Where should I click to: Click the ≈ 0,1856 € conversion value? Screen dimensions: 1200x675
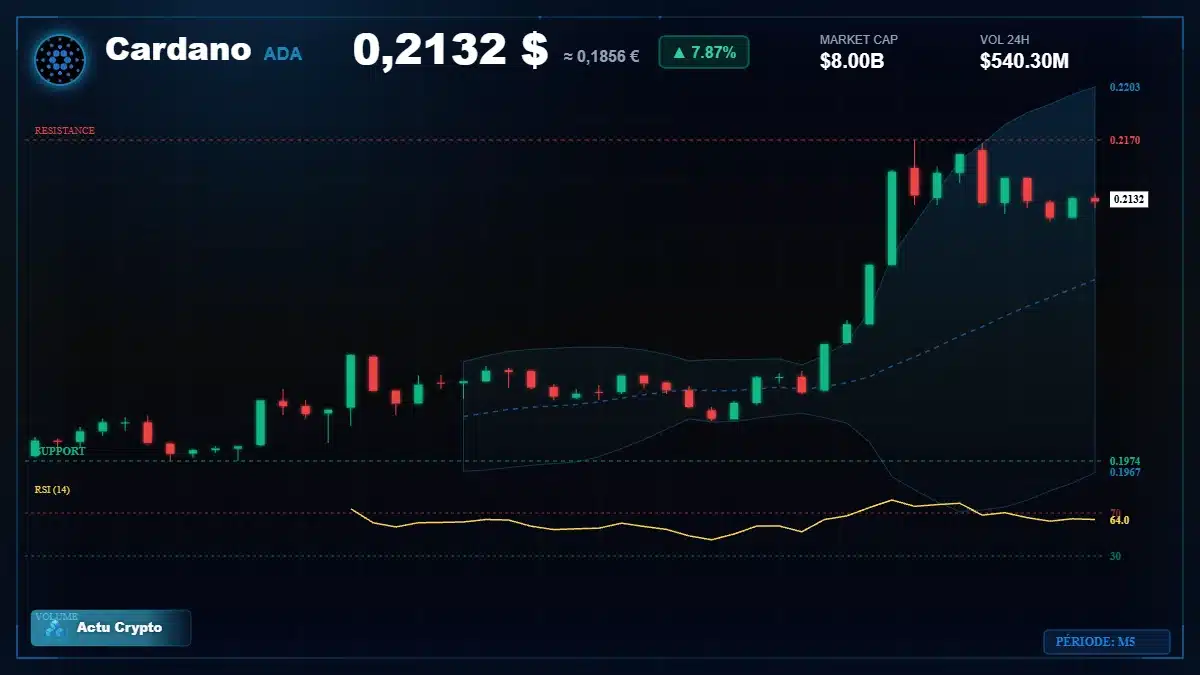pos(601,56)
